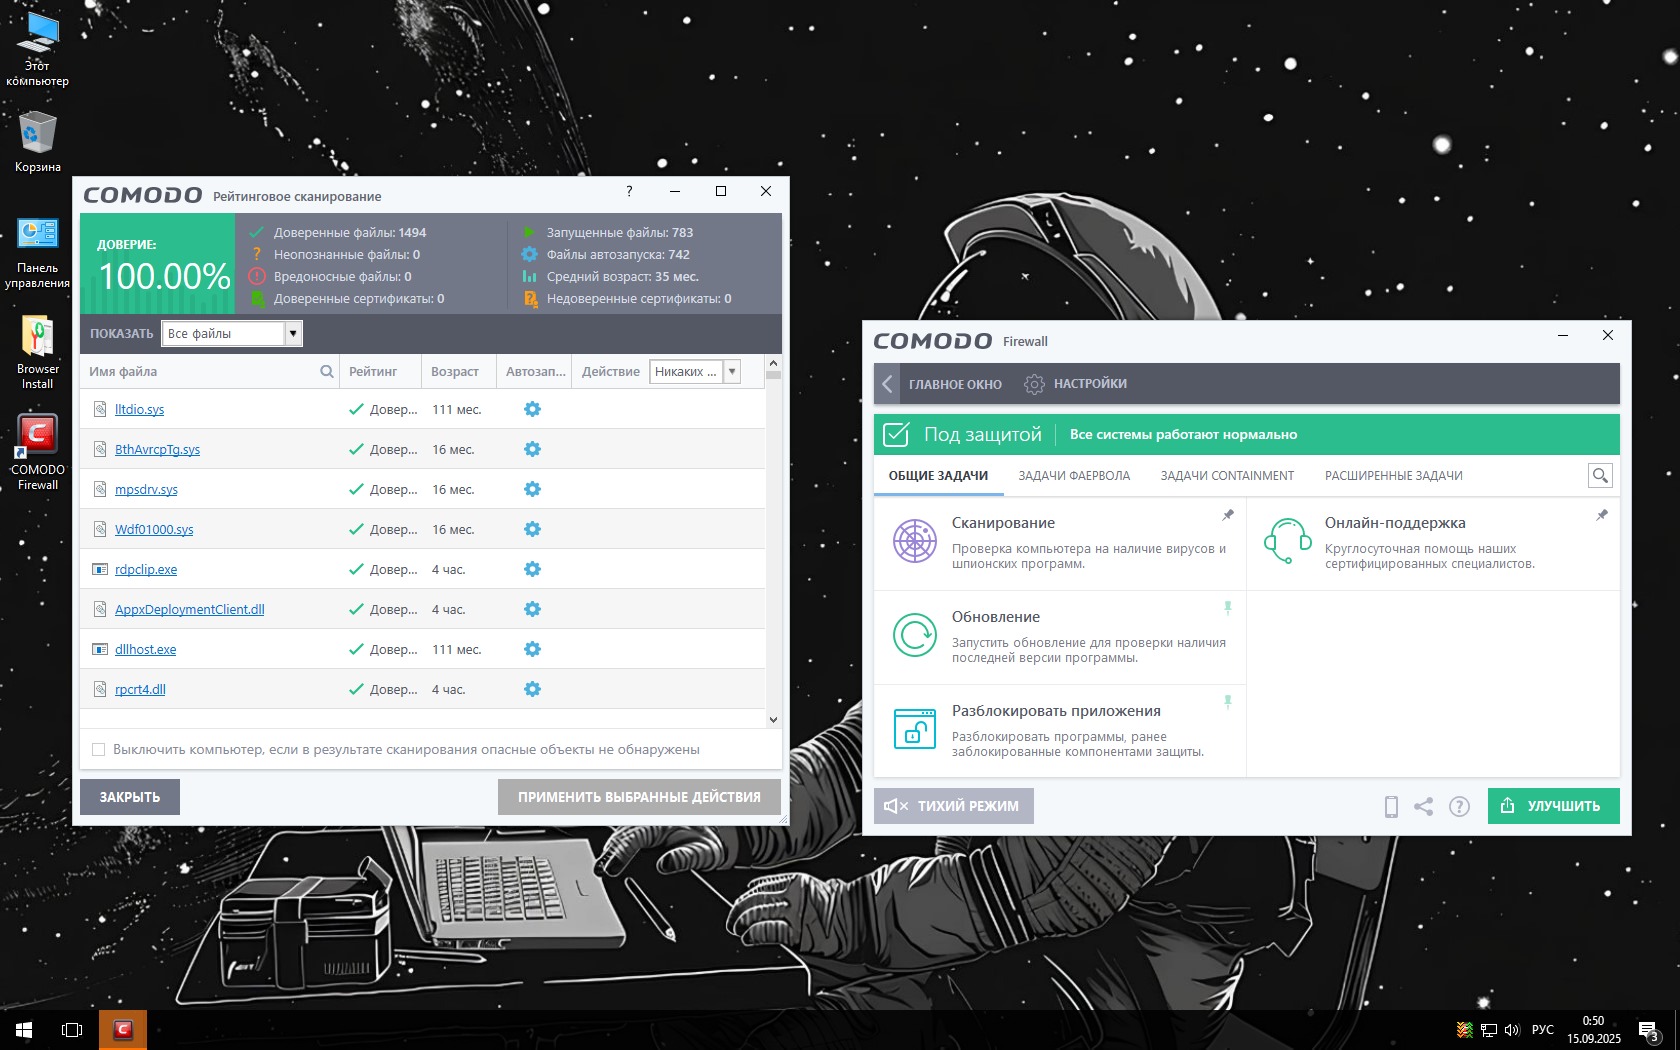Image resolution: width=1680 pixels, height=1050 pixels.
Task: Open the dllhost.exe file link
Action: coord(145,649)
